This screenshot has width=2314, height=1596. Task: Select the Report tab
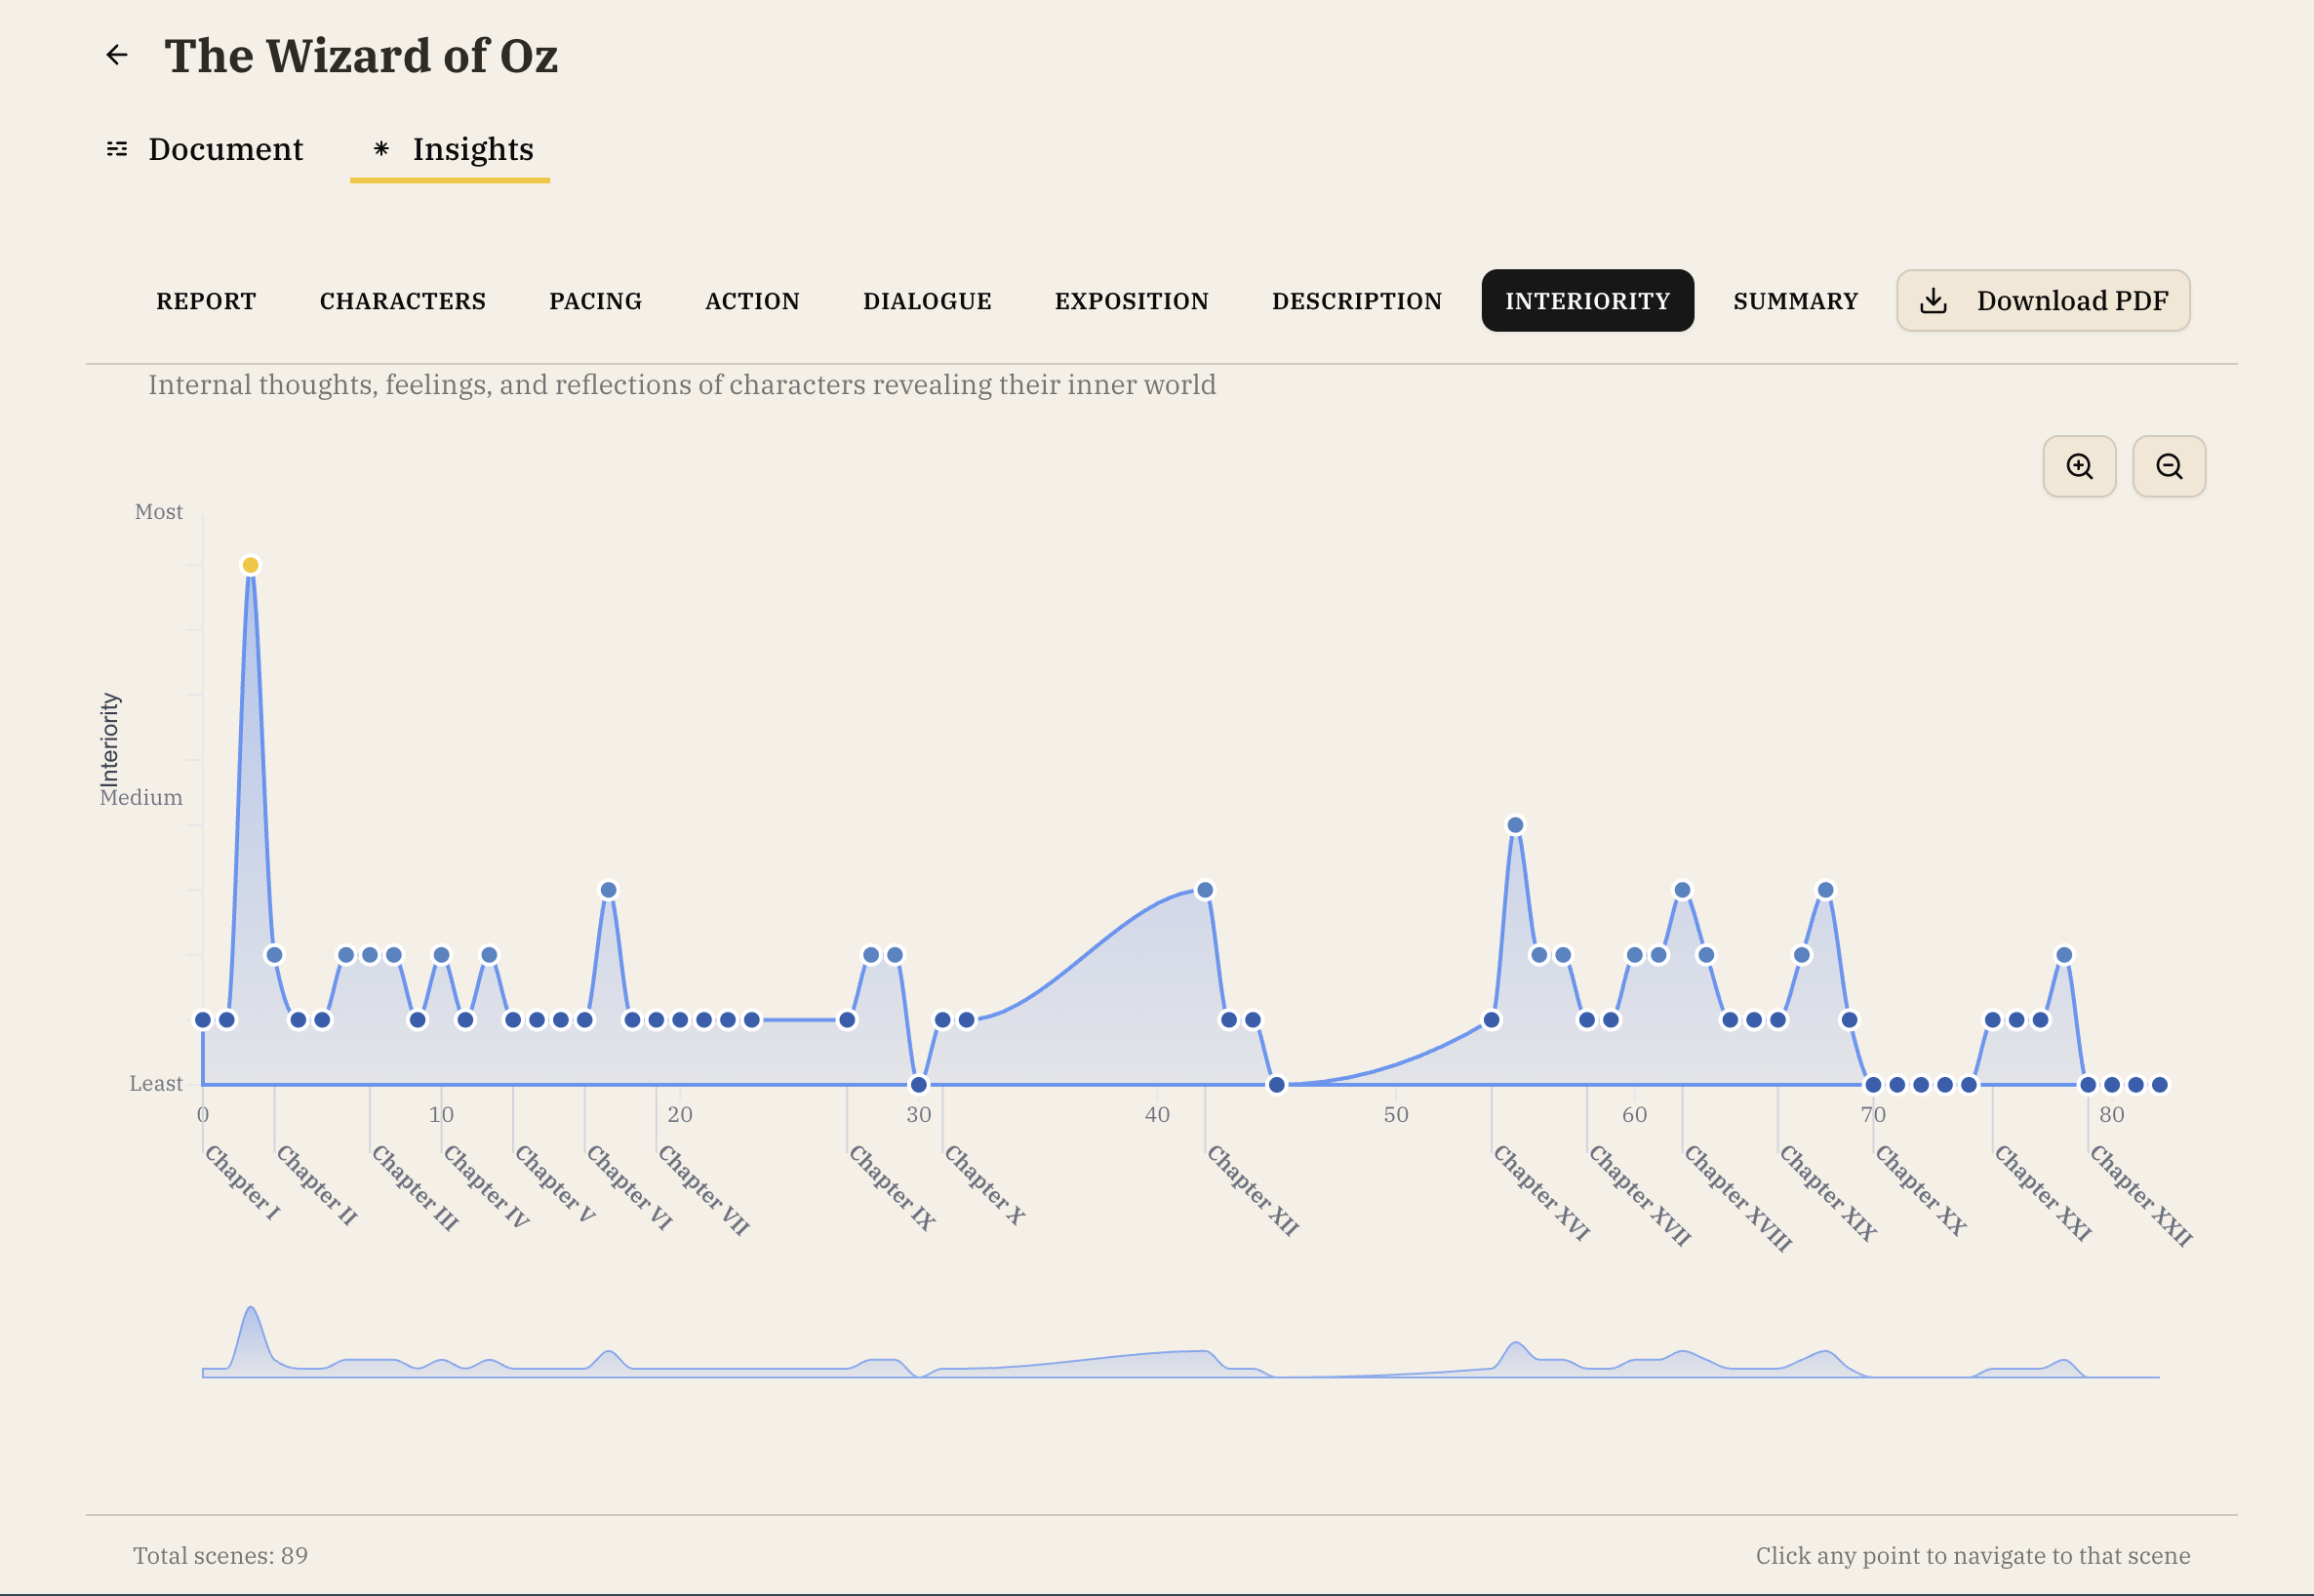[206, 301]
